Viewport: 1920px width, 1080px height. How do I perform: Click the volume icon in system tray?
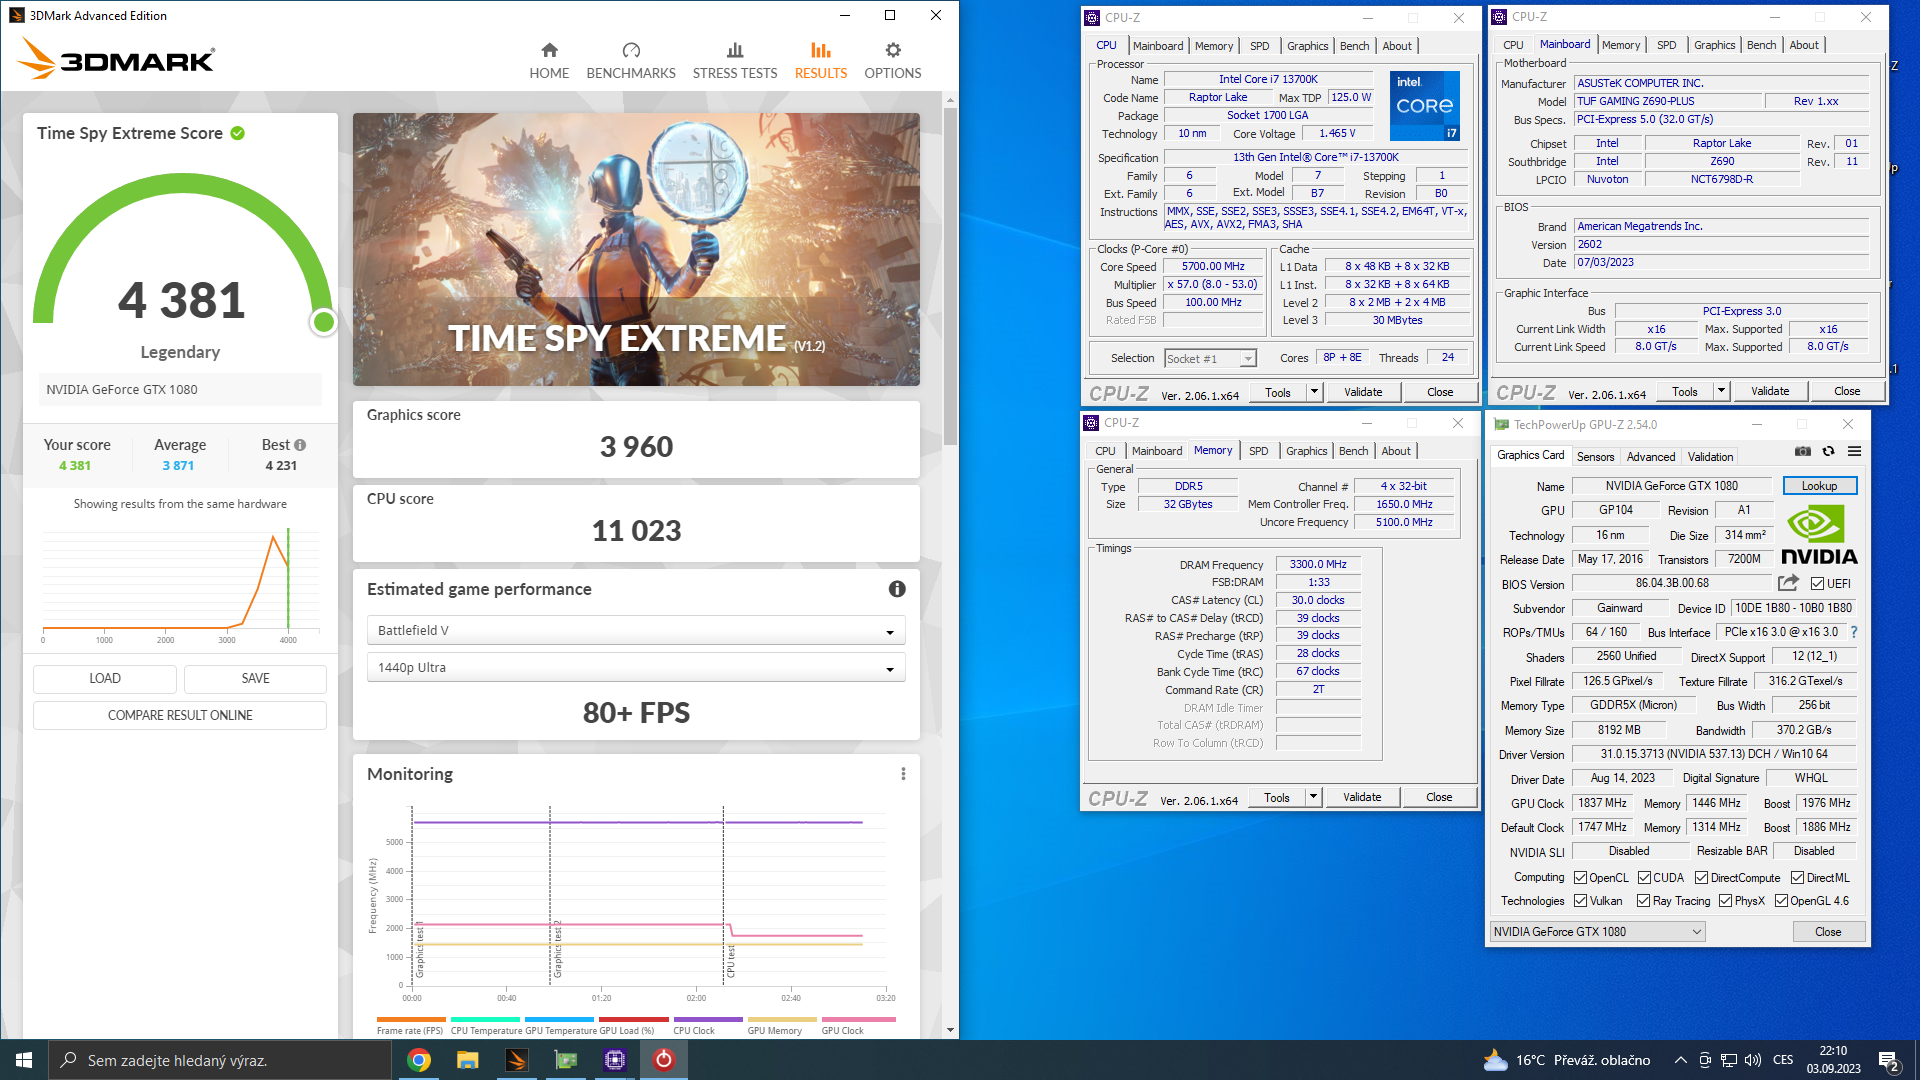[1753, 1060]
